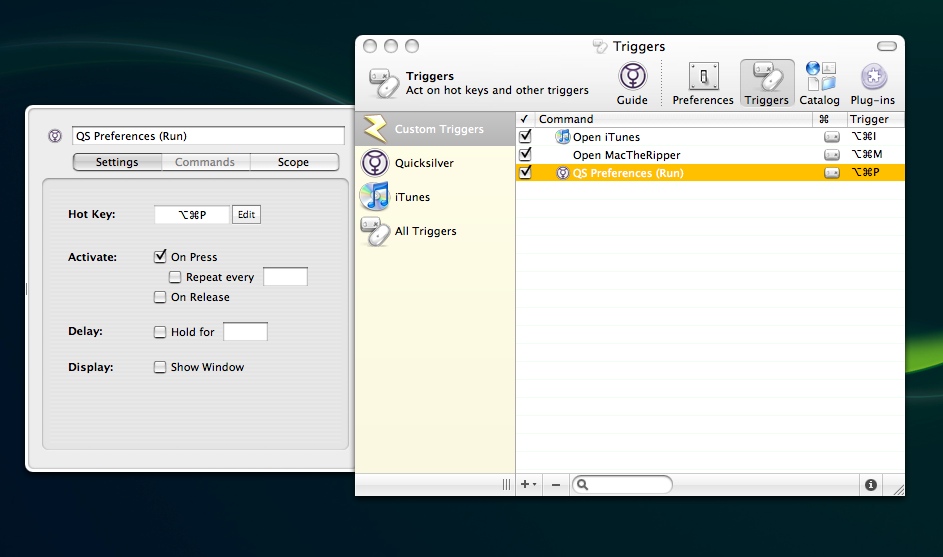943x557 pixels.
Task: Click the sidebar splitter grip handle
Action: click(x=506, y=485)
